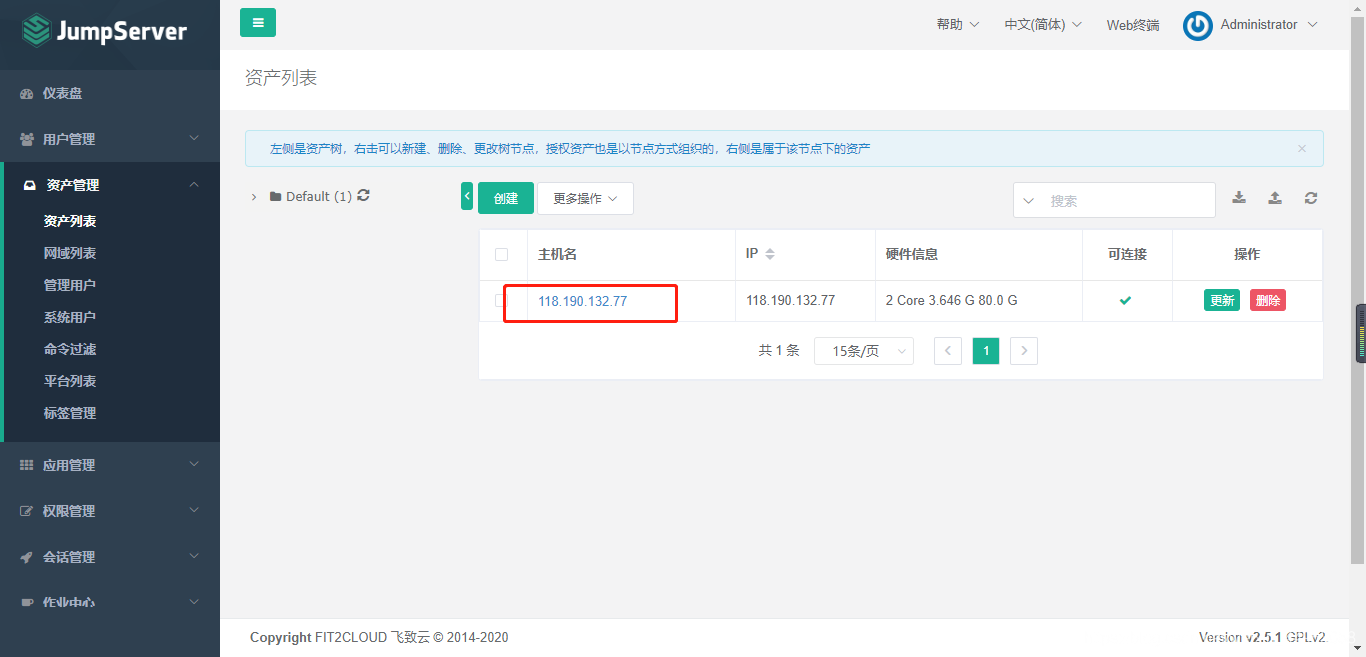Open hostname link 118.190.132.77

click(x=583, y=300)
